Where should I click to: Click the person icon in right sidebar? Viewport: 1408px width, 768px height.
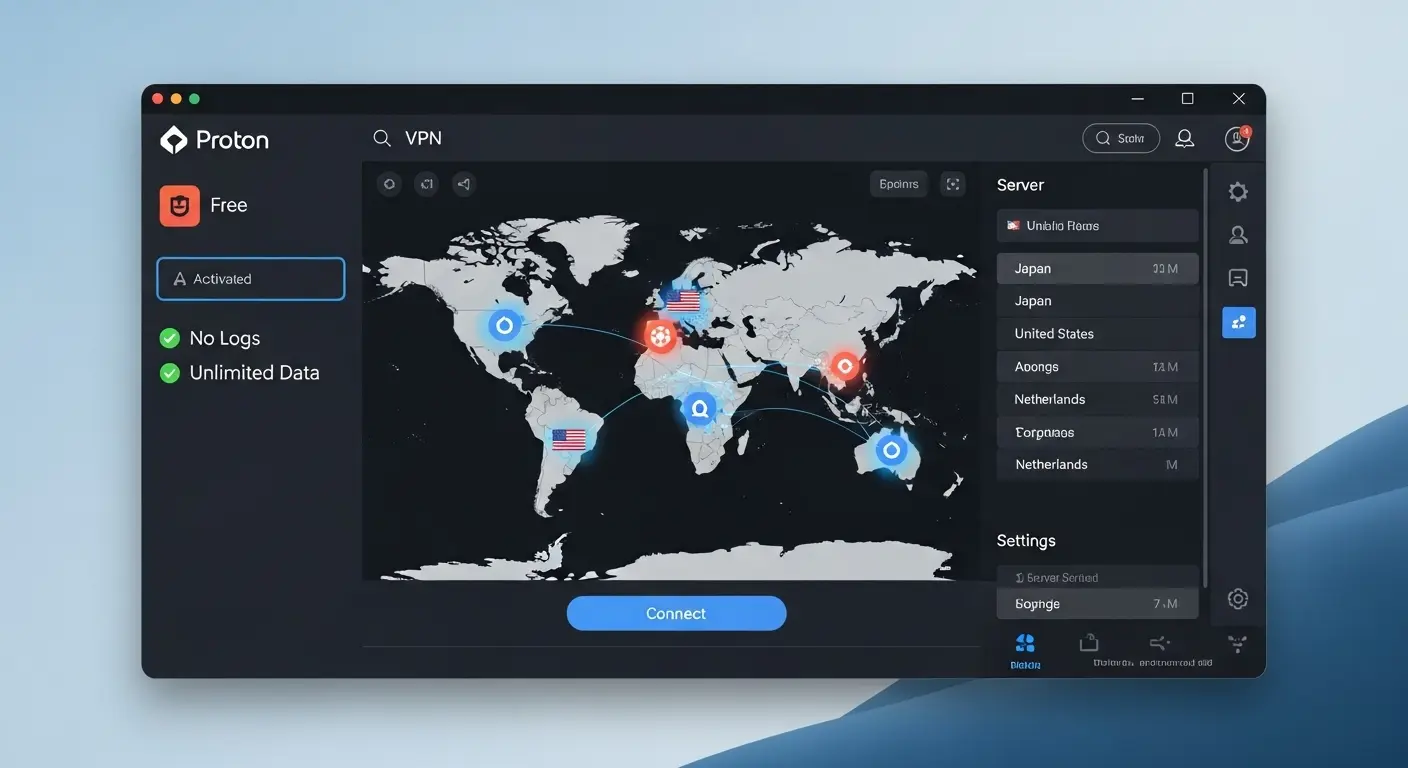point(1238,235)
